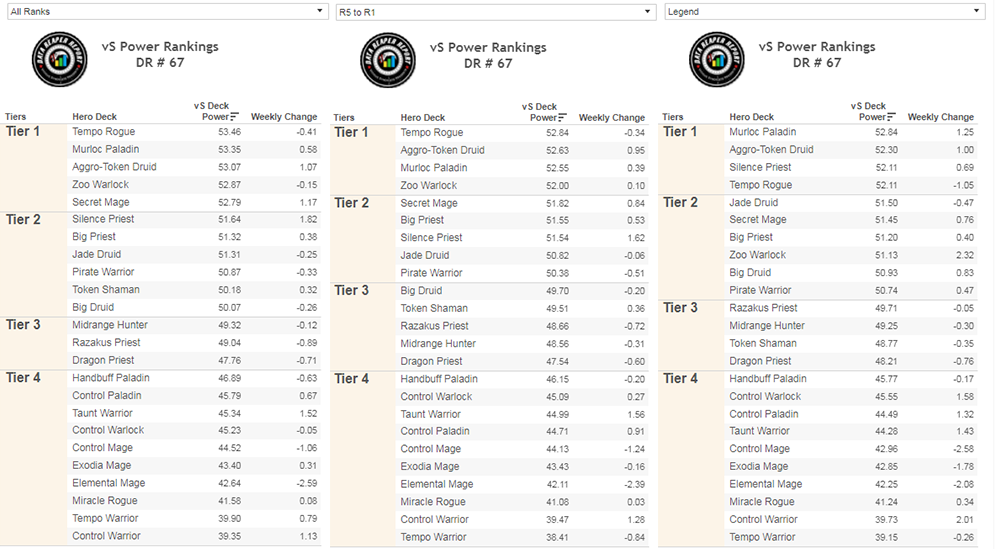Sort vS Deck Power in Legend panel
The width and height of the screenshot is (995, 549).
point(892,117)
